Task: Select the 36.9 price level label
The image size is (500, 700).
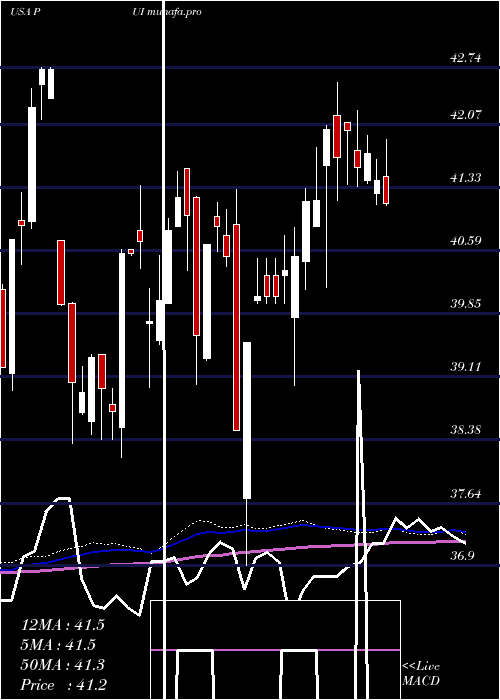Action: tap(466, 555)
